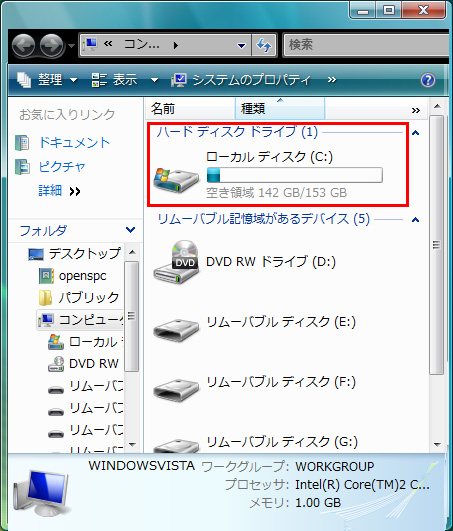Image resolution: width=453 pixels, height=531 pixels.
Task: Select デスクトップ in folder tree
Action: click(x=85, y=253)
